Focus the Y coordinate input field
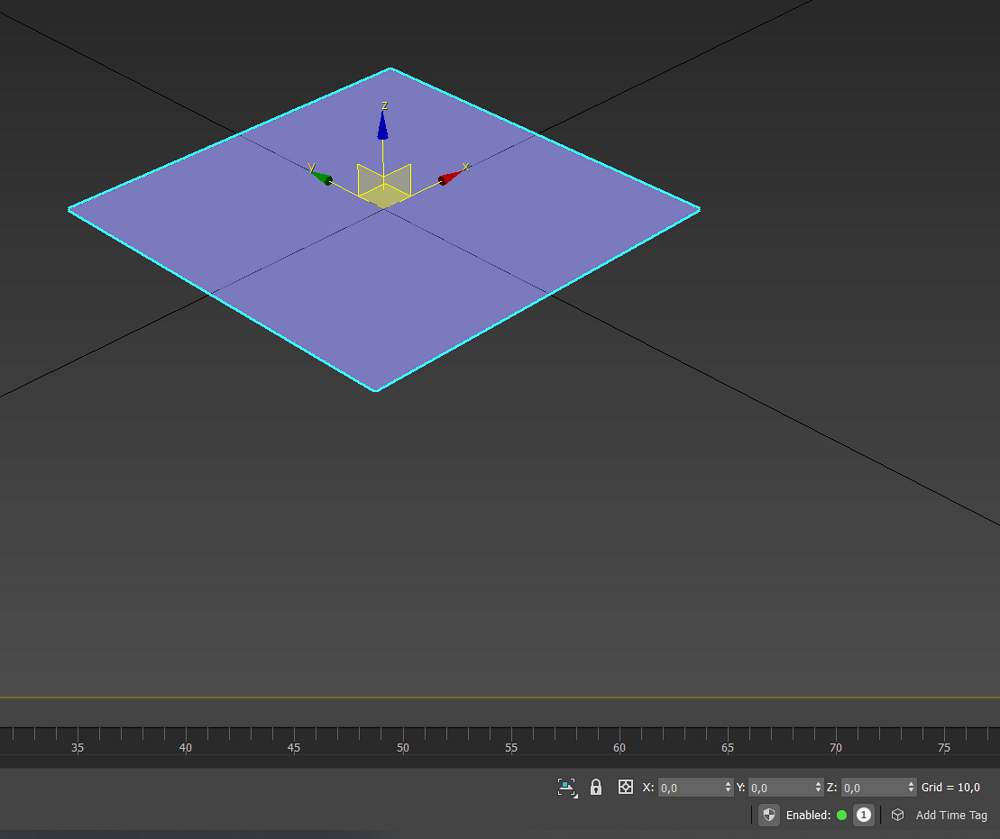 coord(780,787)
